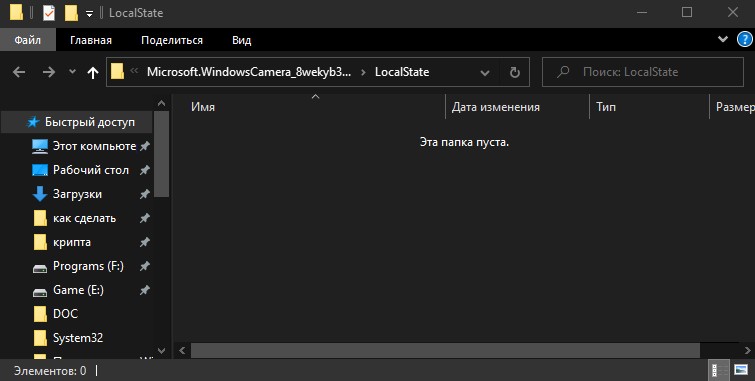
Task: Click the Properties icon in the quick access toolbar
Action: pyautogui.click(x=49, y=13)
